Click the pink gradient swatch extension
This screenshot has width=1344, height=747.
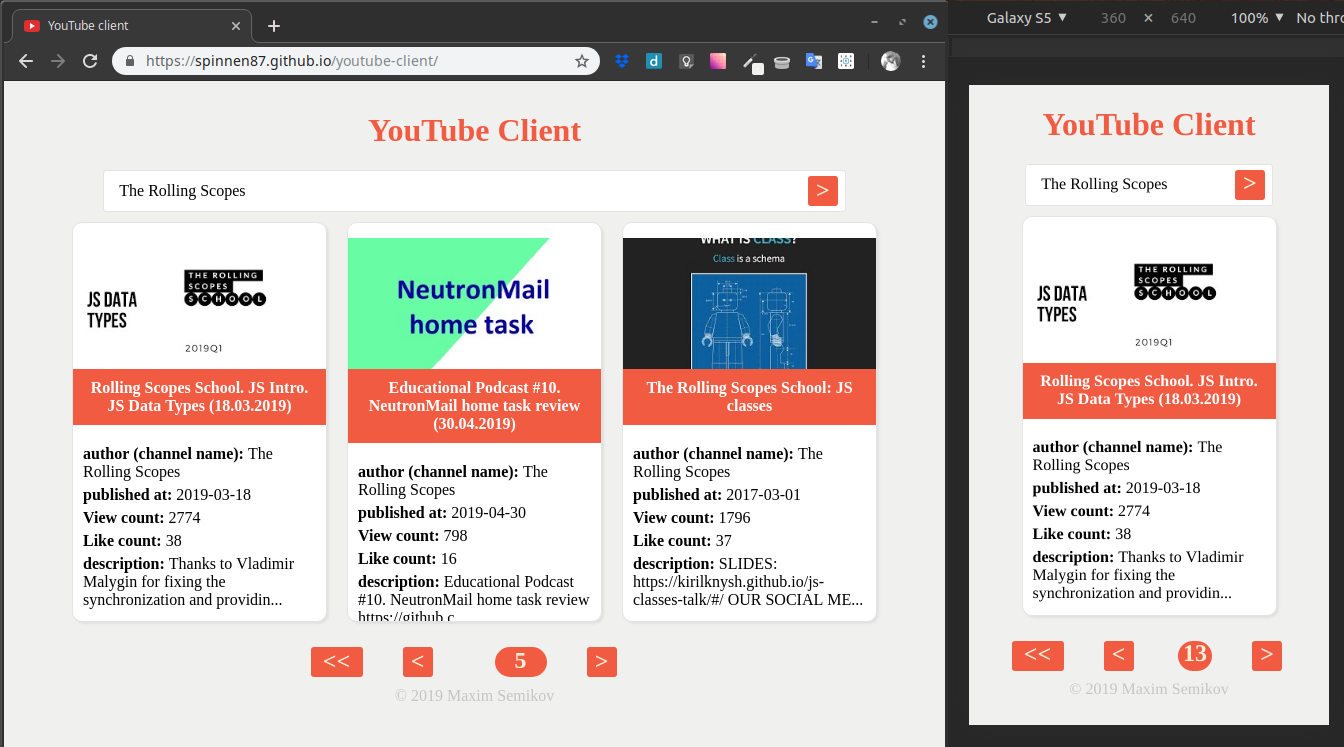[x=717, y=61]
